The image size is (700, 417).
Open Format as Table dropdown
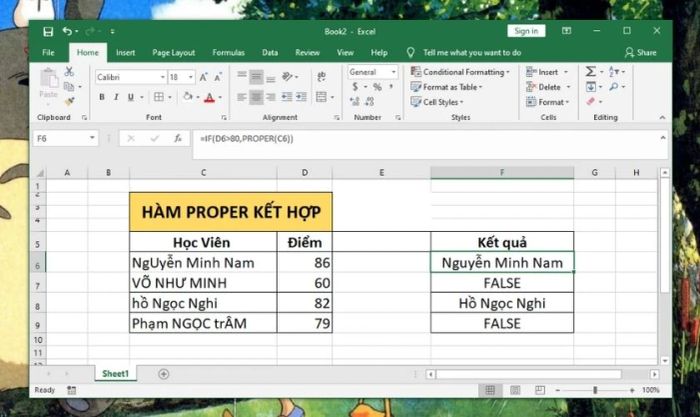(x=446, y=87)
